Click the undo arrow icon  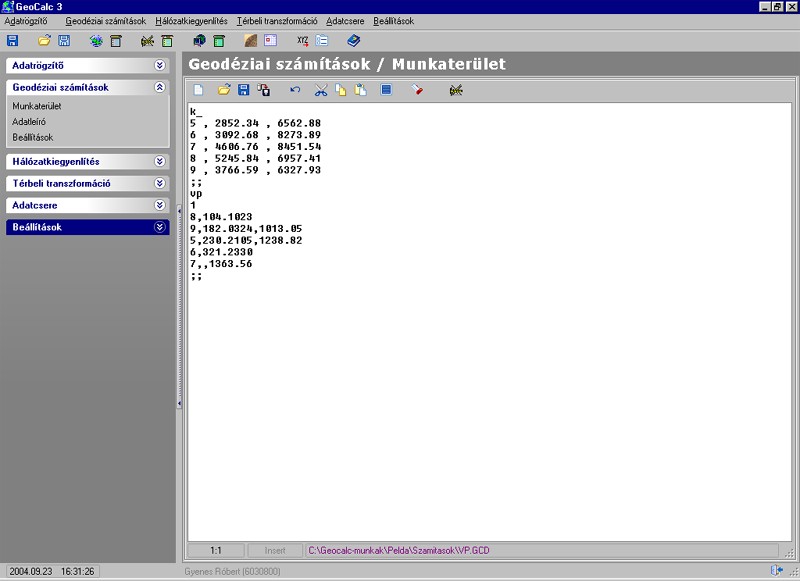click(295, 90)
